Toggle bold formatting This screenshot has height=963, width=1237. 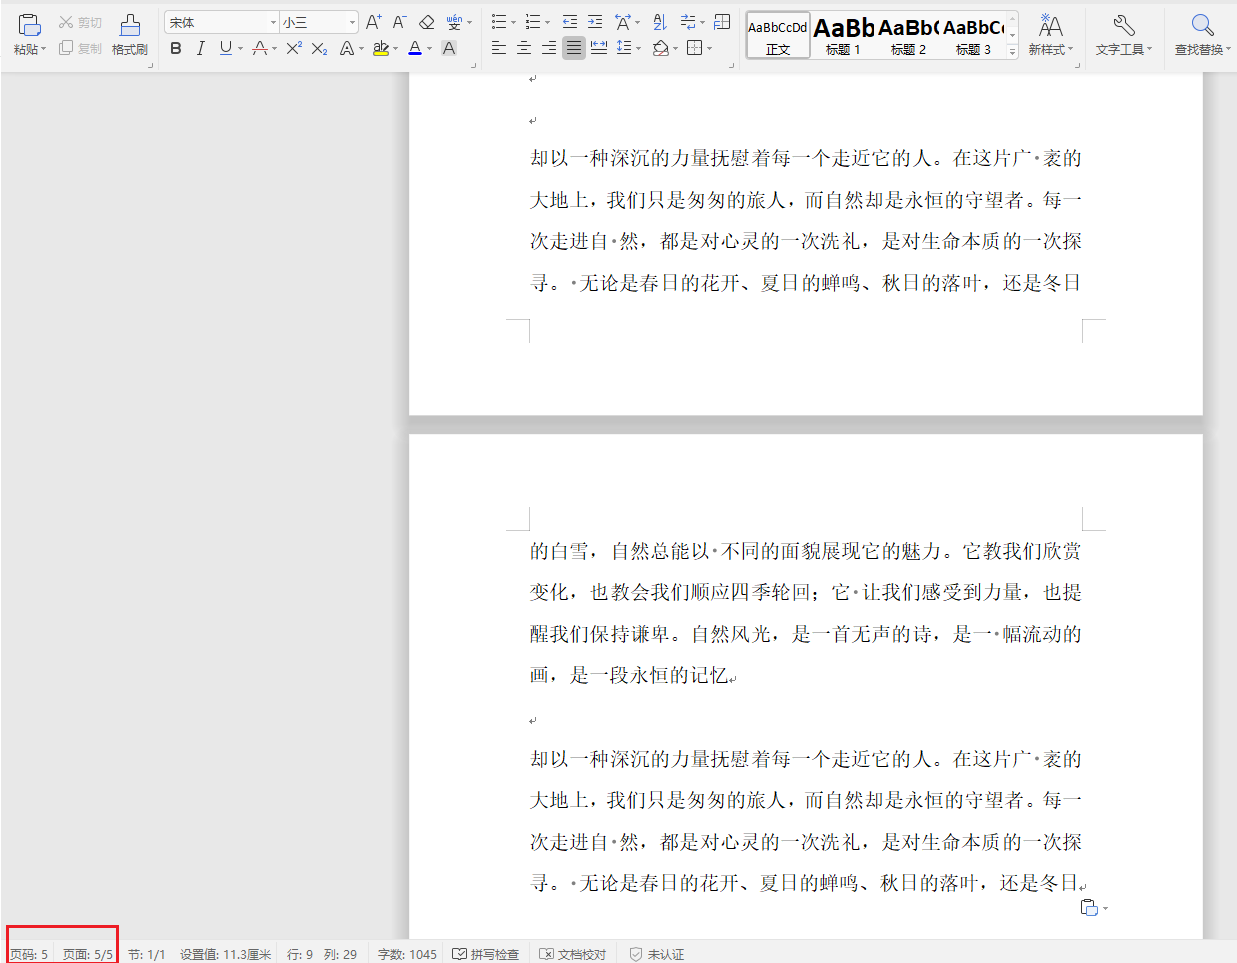176,47
